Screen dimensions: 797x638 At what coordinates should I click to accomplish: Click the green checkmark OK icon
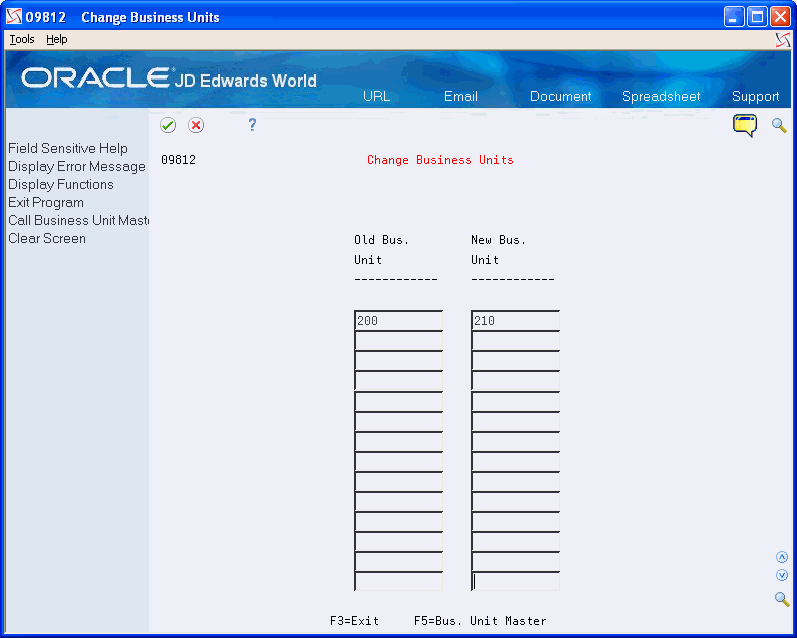[168, 125]
